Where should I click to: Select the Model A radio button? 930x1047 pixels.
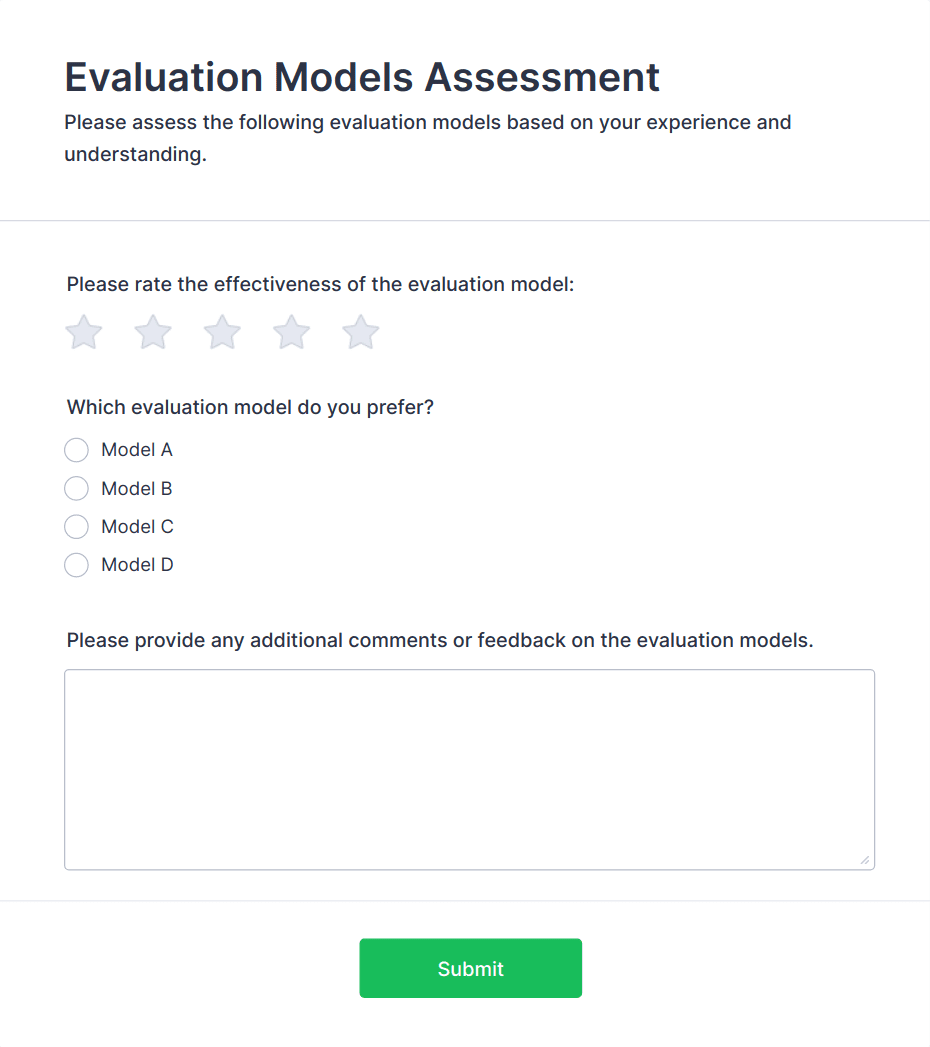tap(76, 450)
